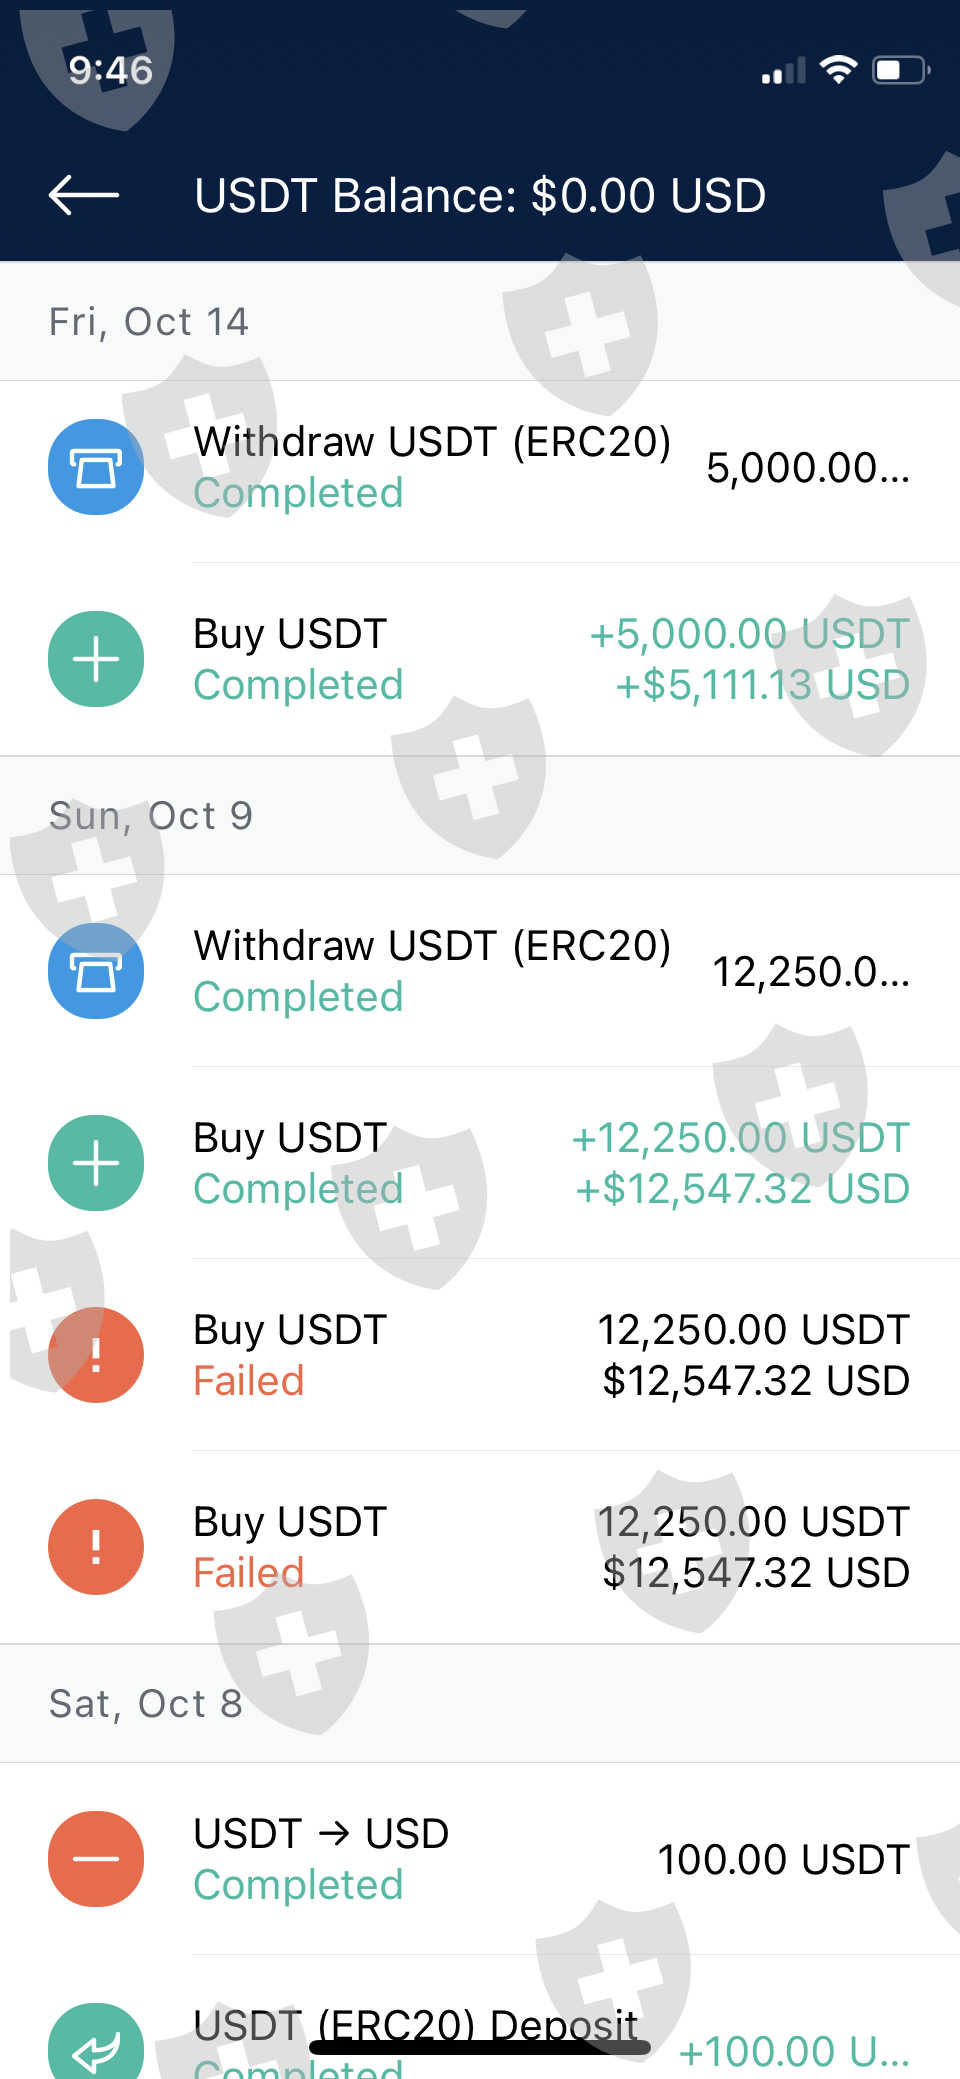Tap the blue withdraw icon on Oct 14
Screen dimensions: 960x2079
(96, 467)
